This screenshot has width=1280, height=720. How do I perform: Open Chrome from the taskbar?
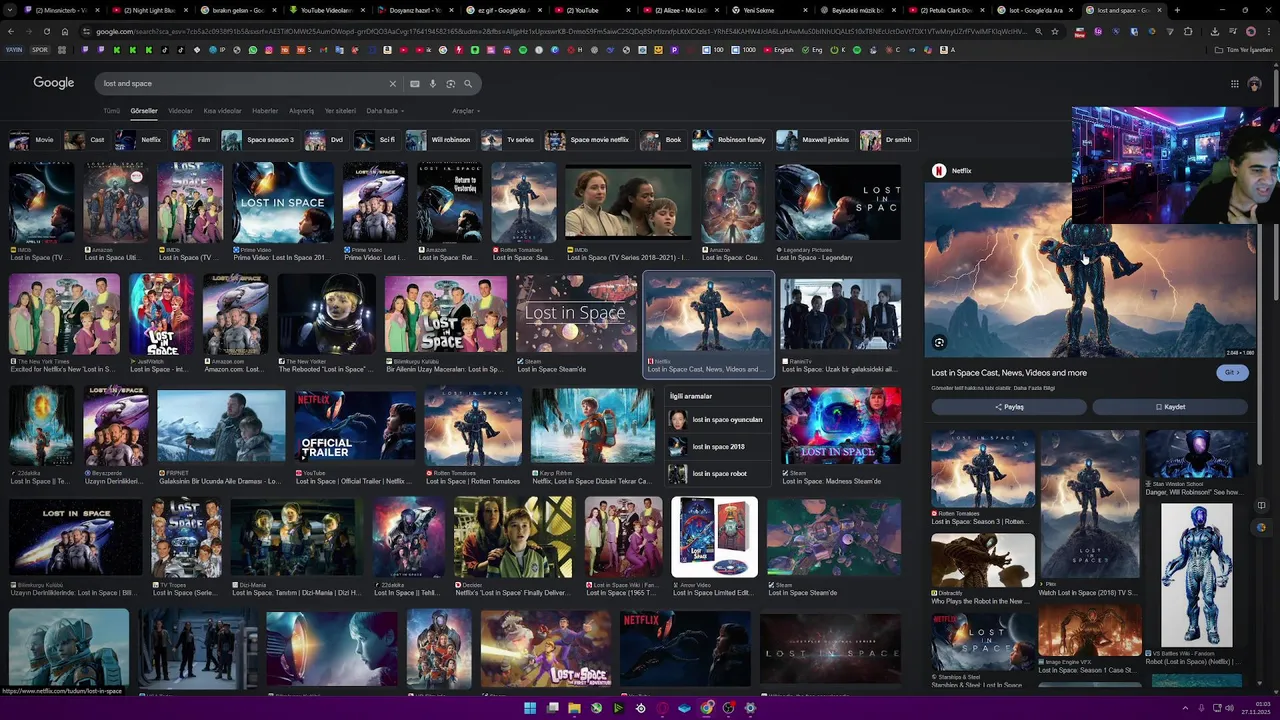tap(707, 708)
